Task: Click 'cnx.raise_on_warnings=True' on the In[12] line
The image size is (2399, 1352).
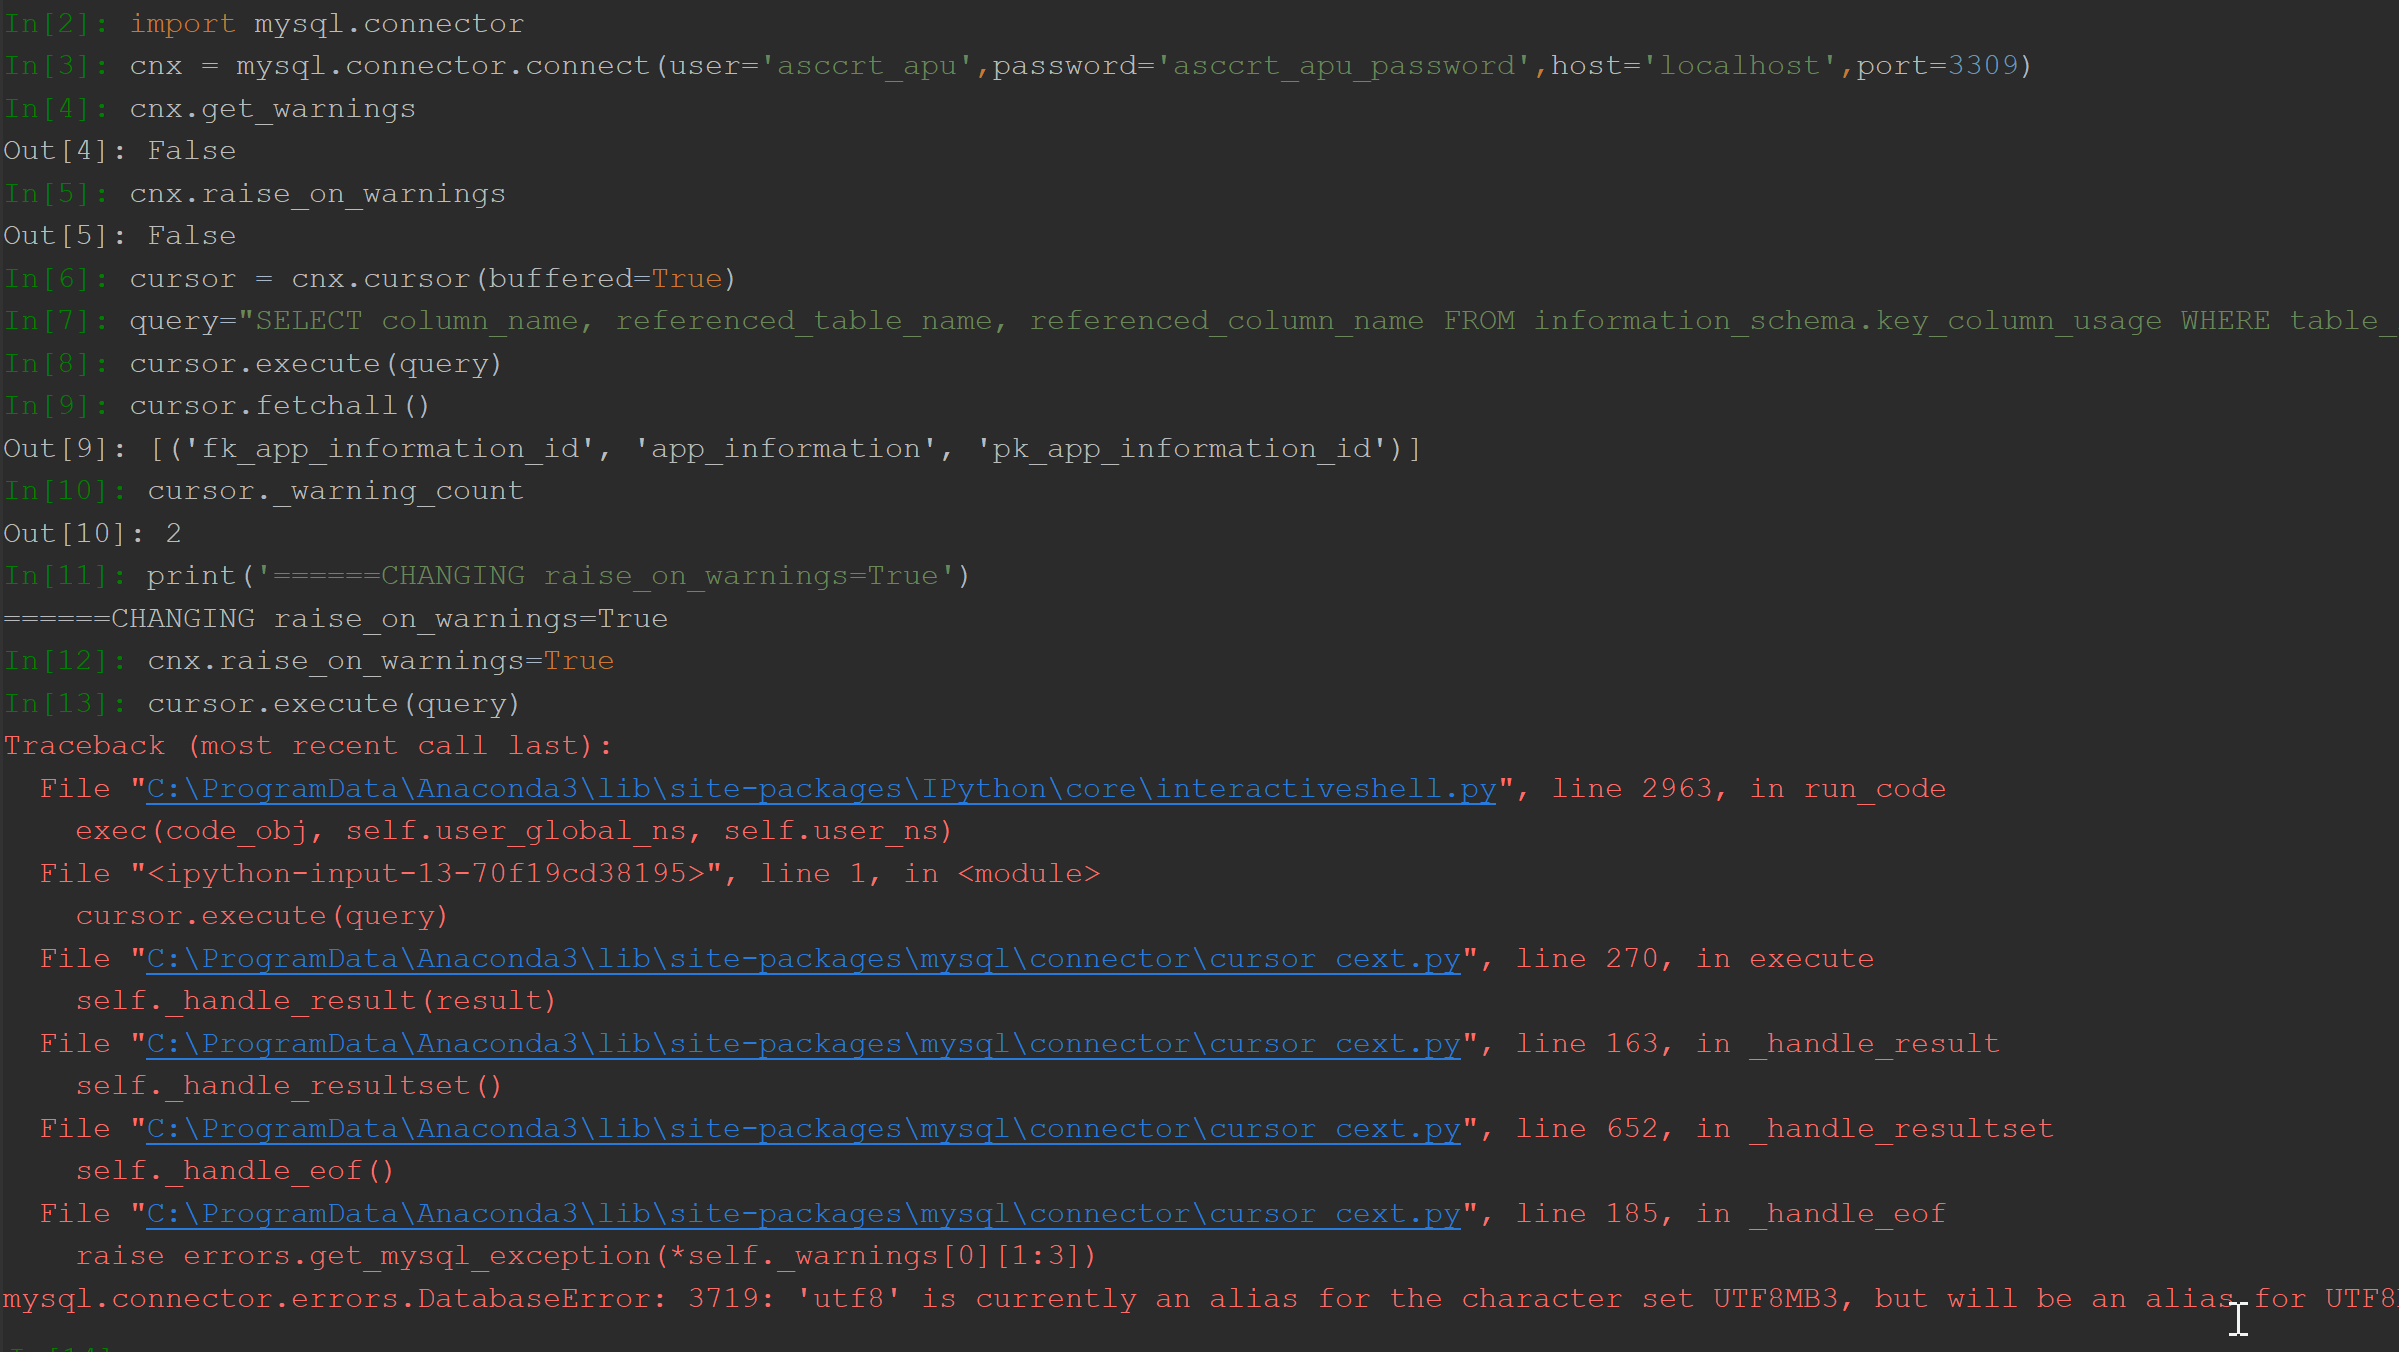Action: click(x=380, y=661)
